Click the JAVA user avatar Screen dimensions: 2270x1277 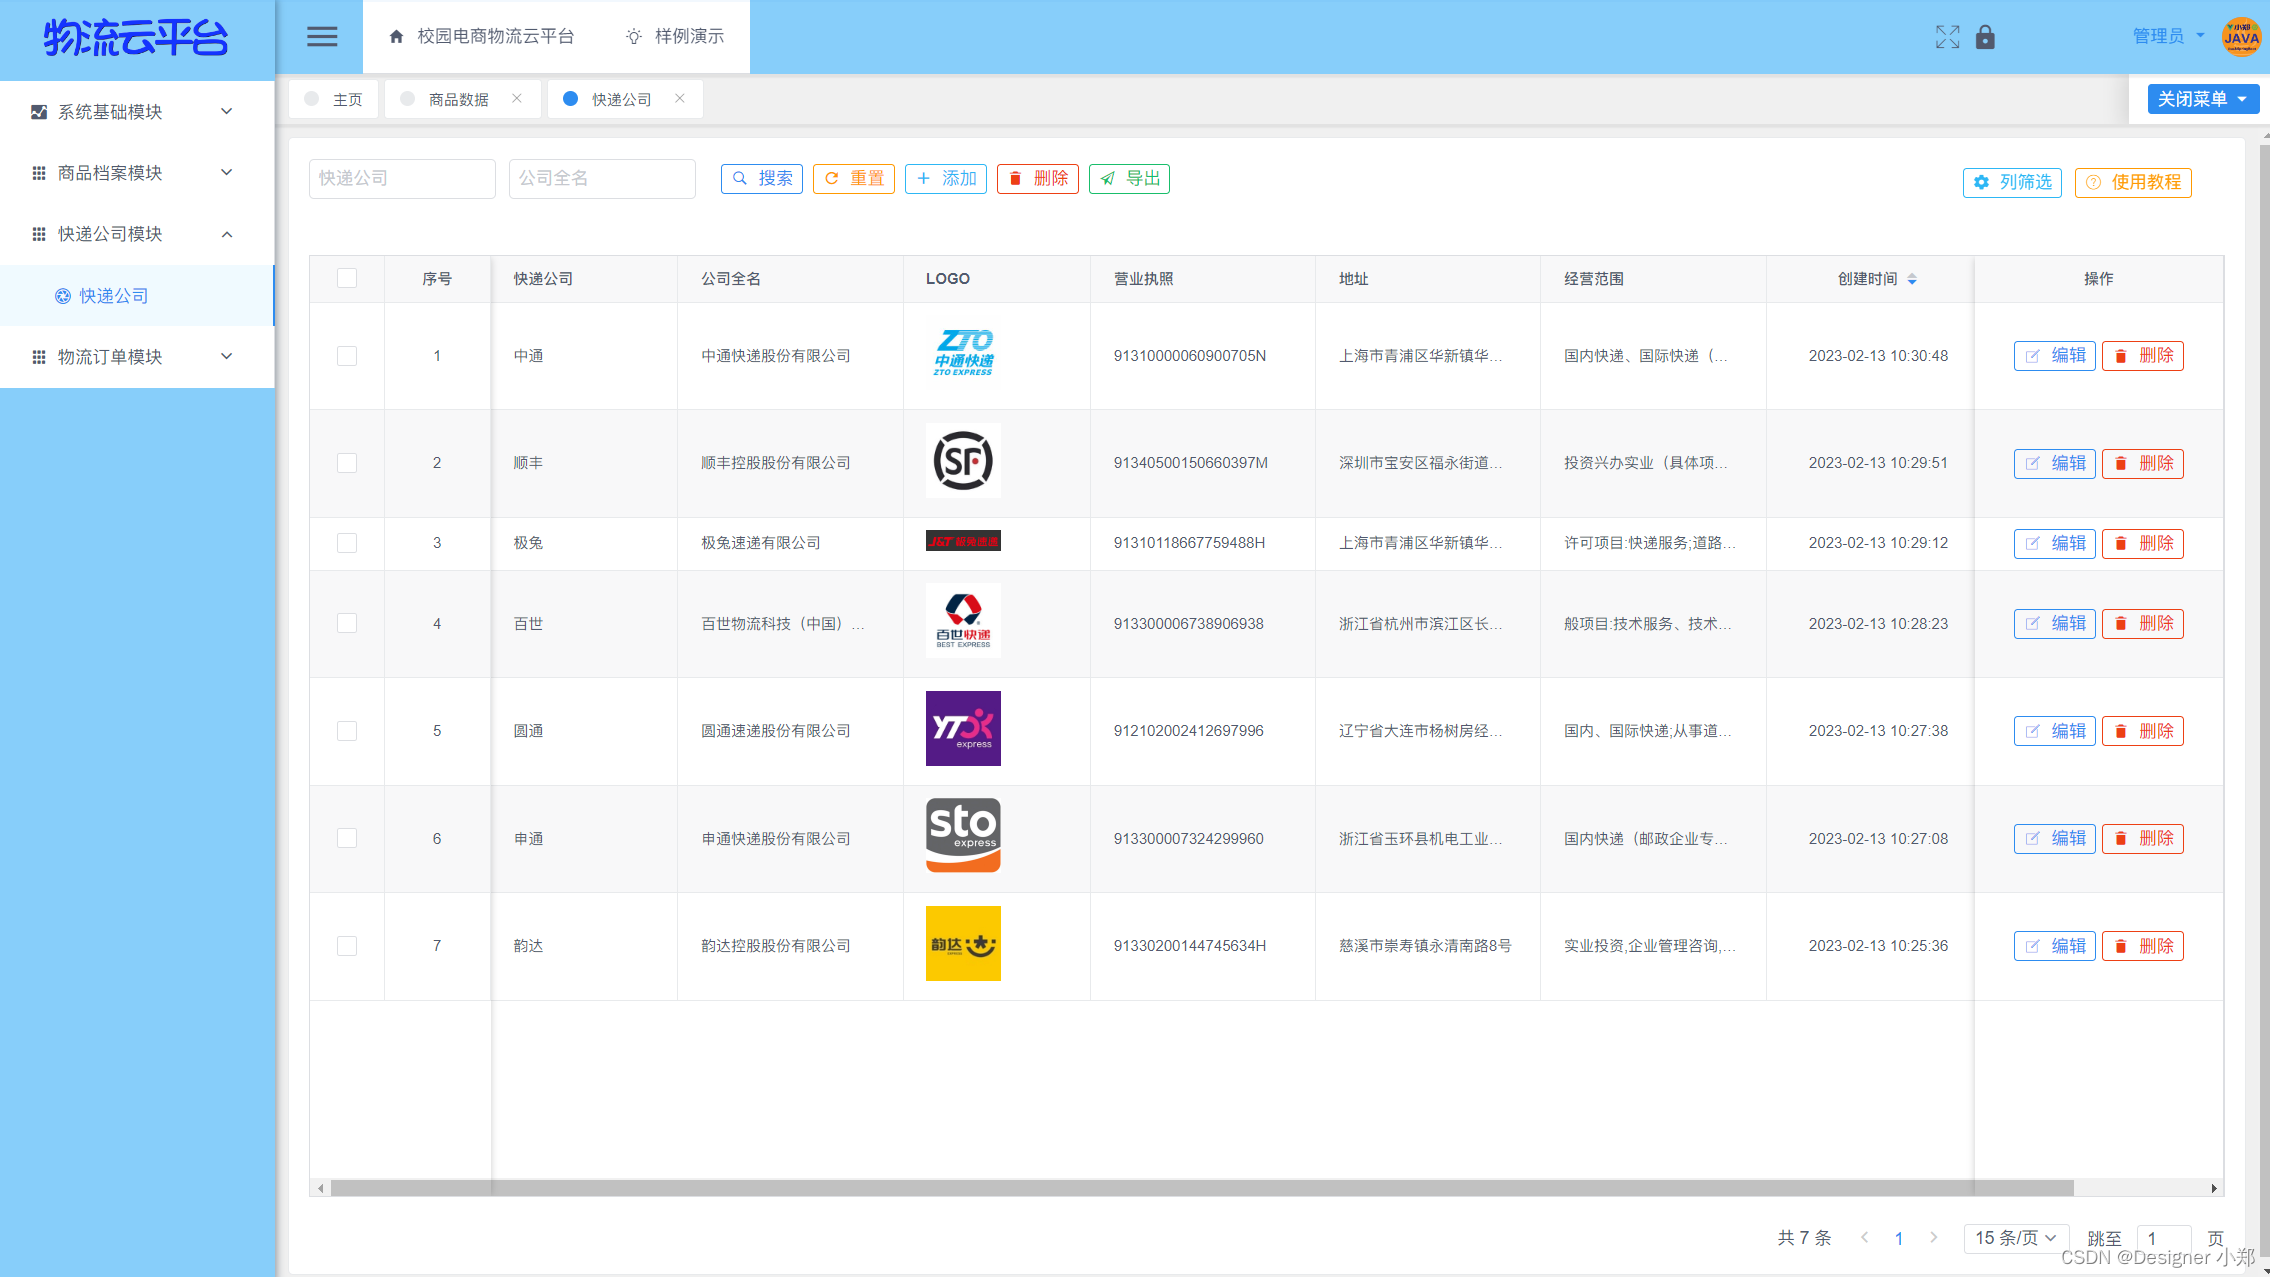point(2240,37)
